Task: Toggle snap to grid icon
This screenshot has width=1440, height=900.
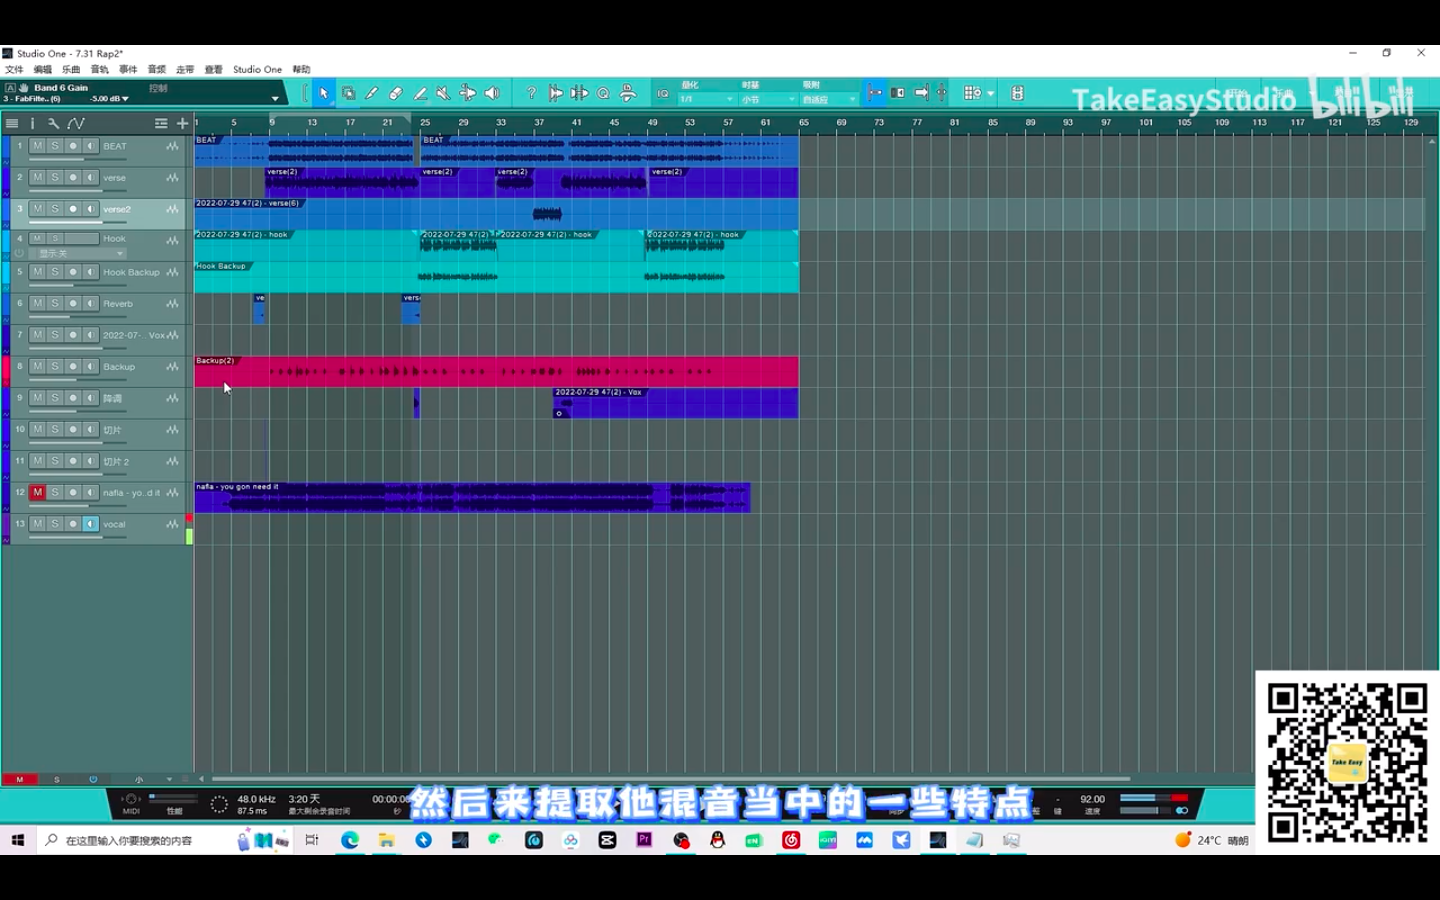Action: [x=874, y=93]
